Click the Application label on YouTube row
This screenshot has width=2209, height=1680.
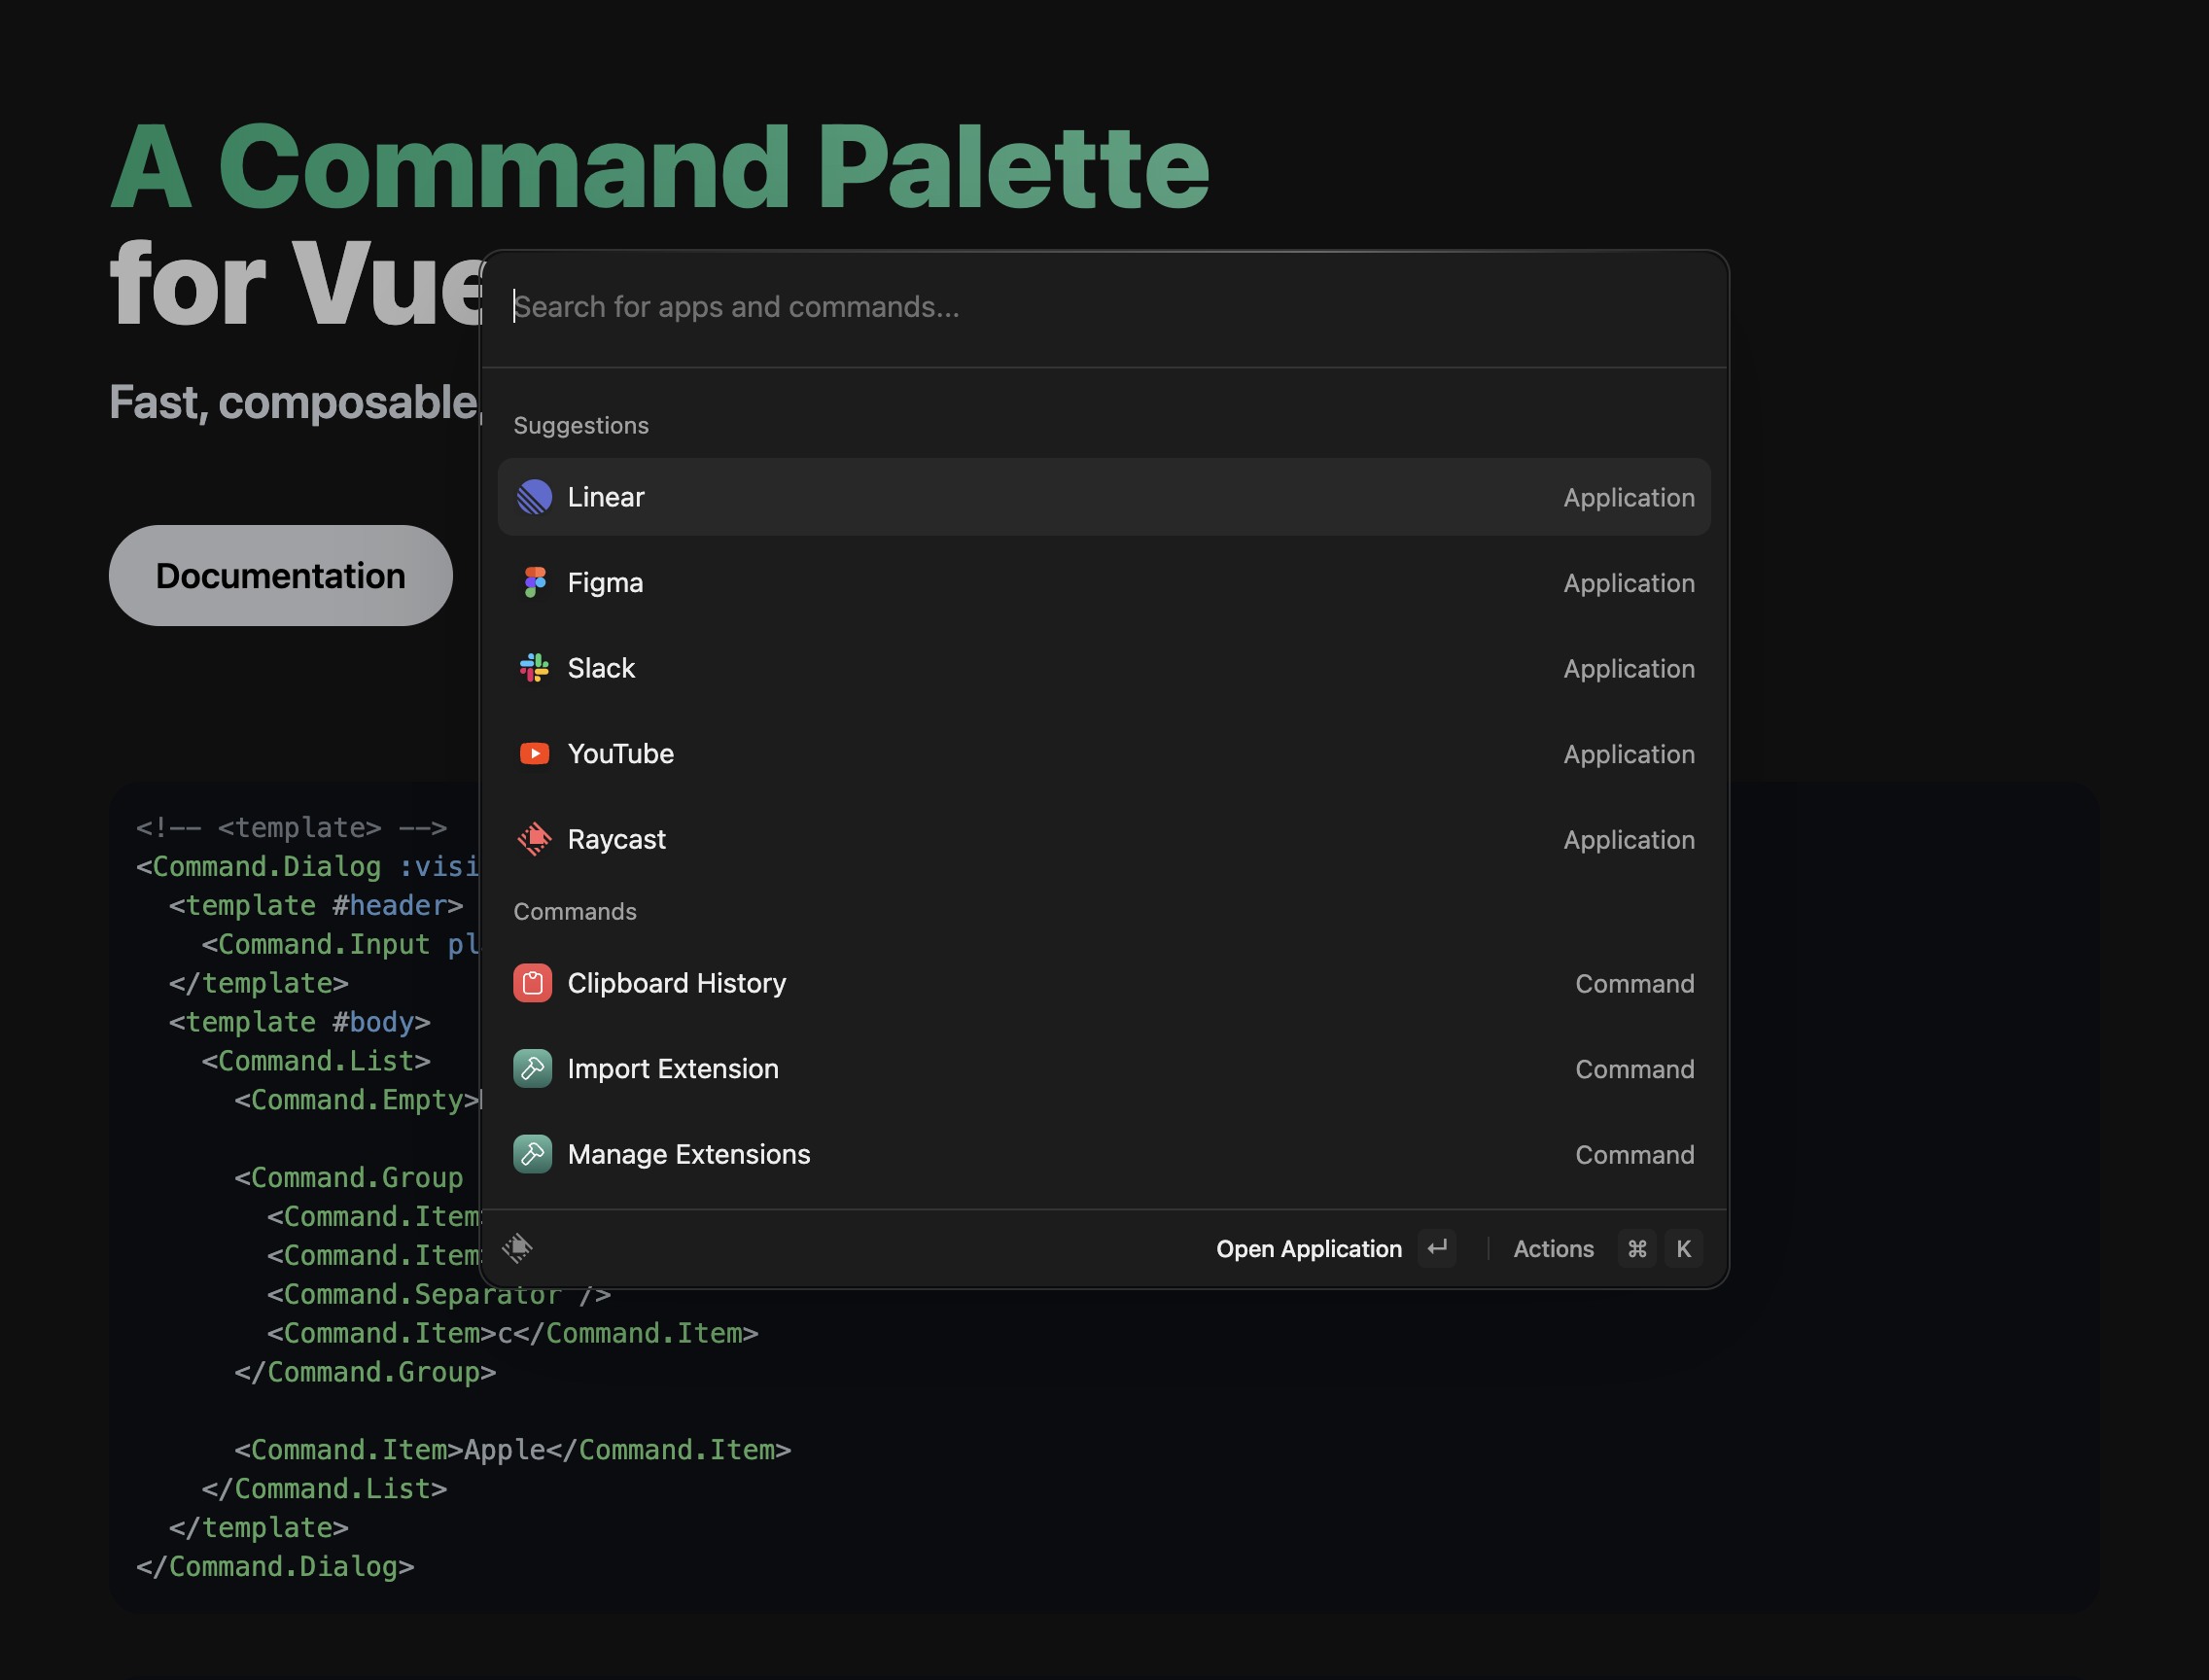(1629, 754)
